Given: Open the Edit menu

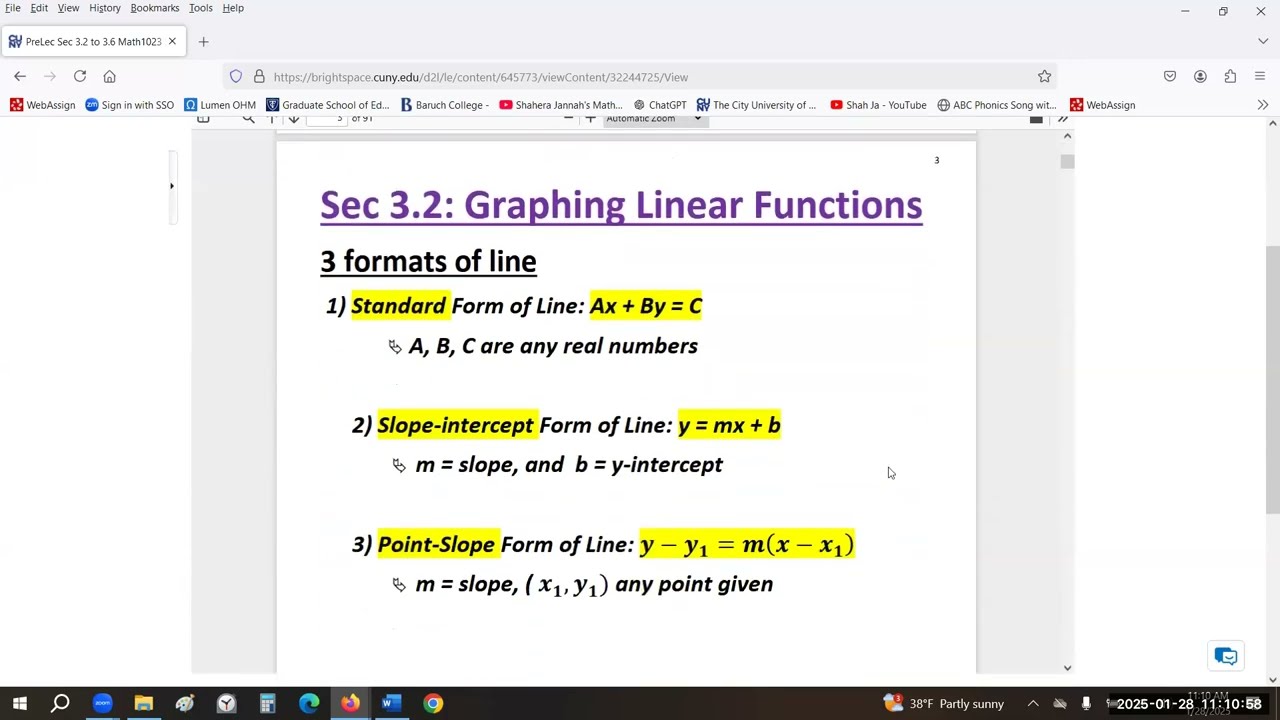Looking at the screenshot, I should [x=39, y=8].
